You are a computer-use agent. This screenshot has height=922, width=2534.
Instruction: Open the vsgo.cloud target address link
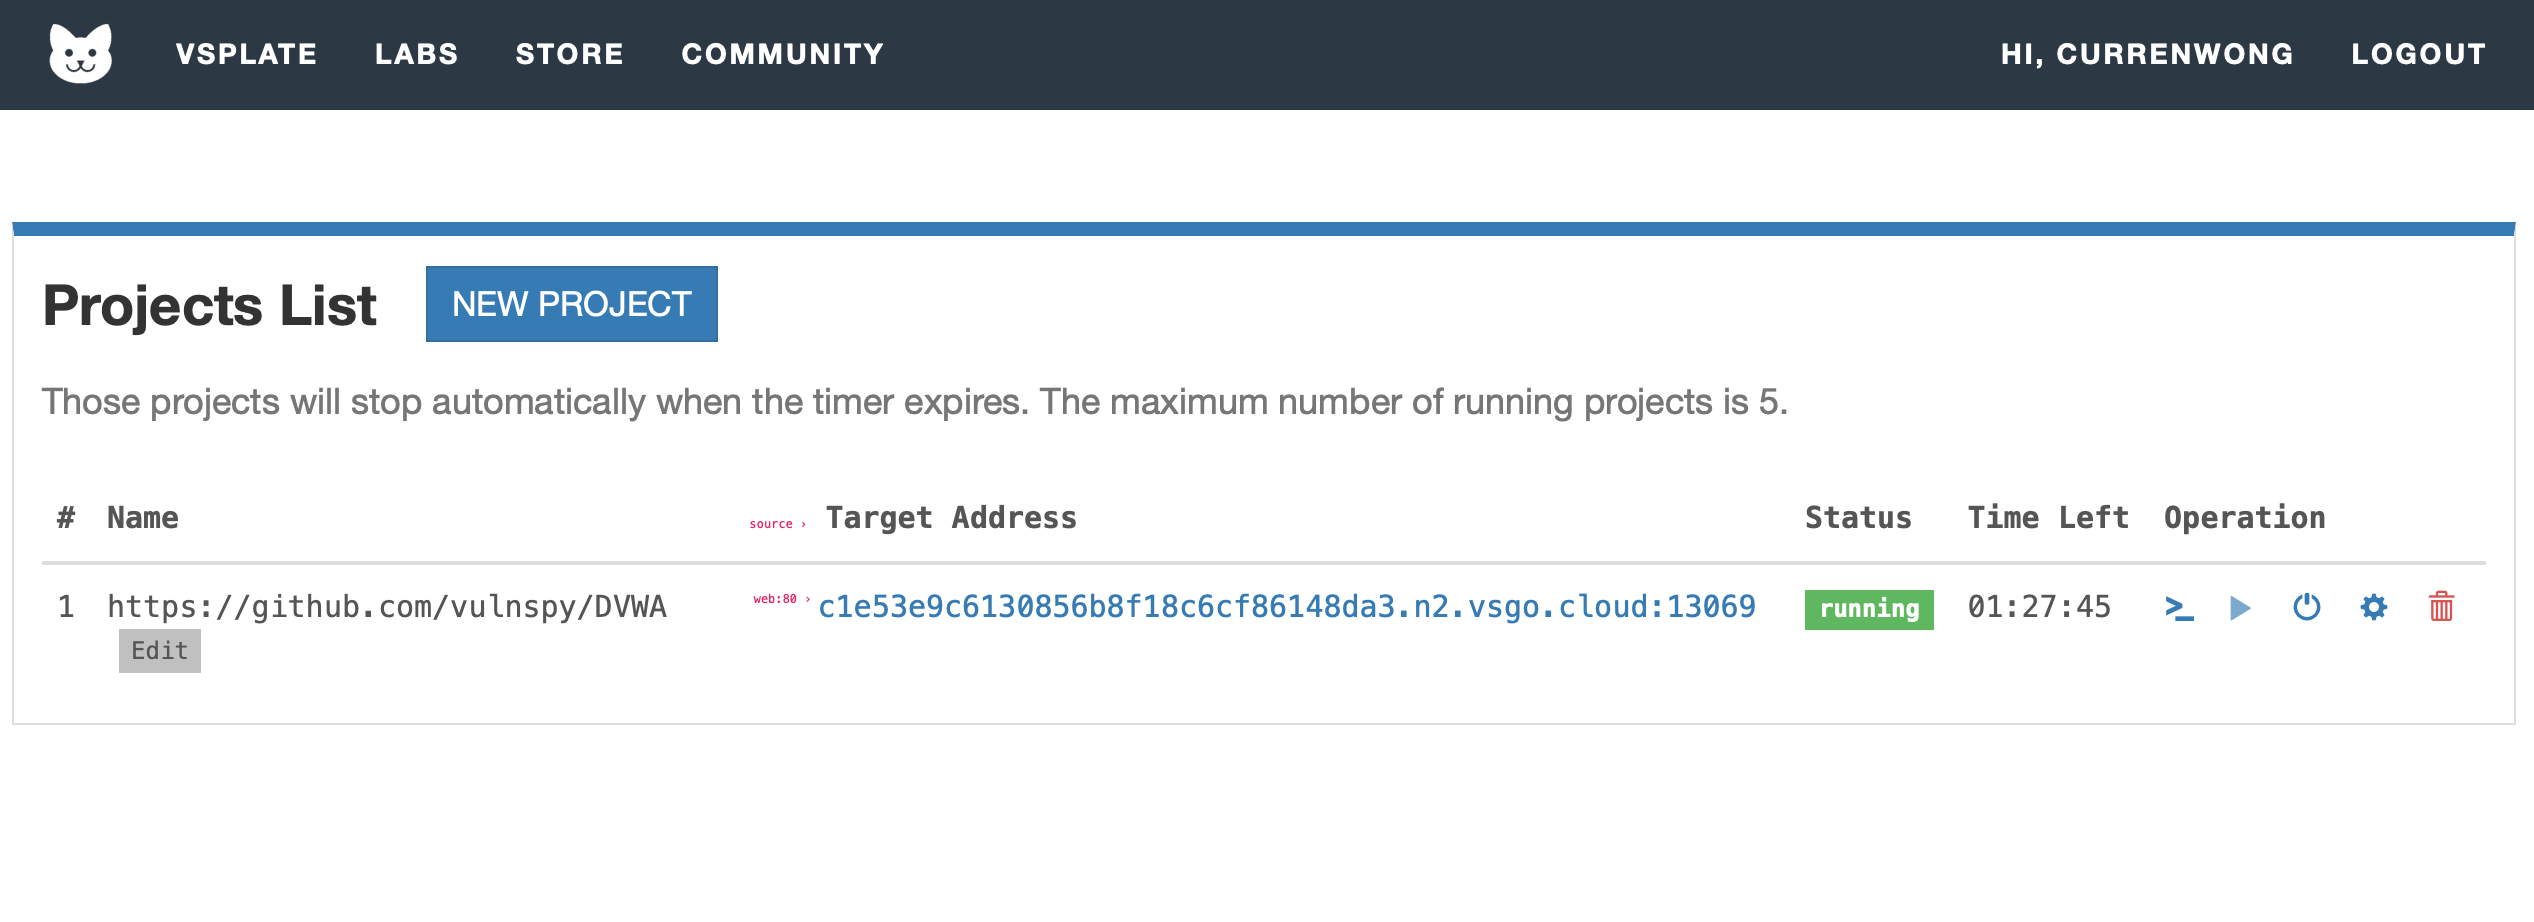(x=1287, y=607)
